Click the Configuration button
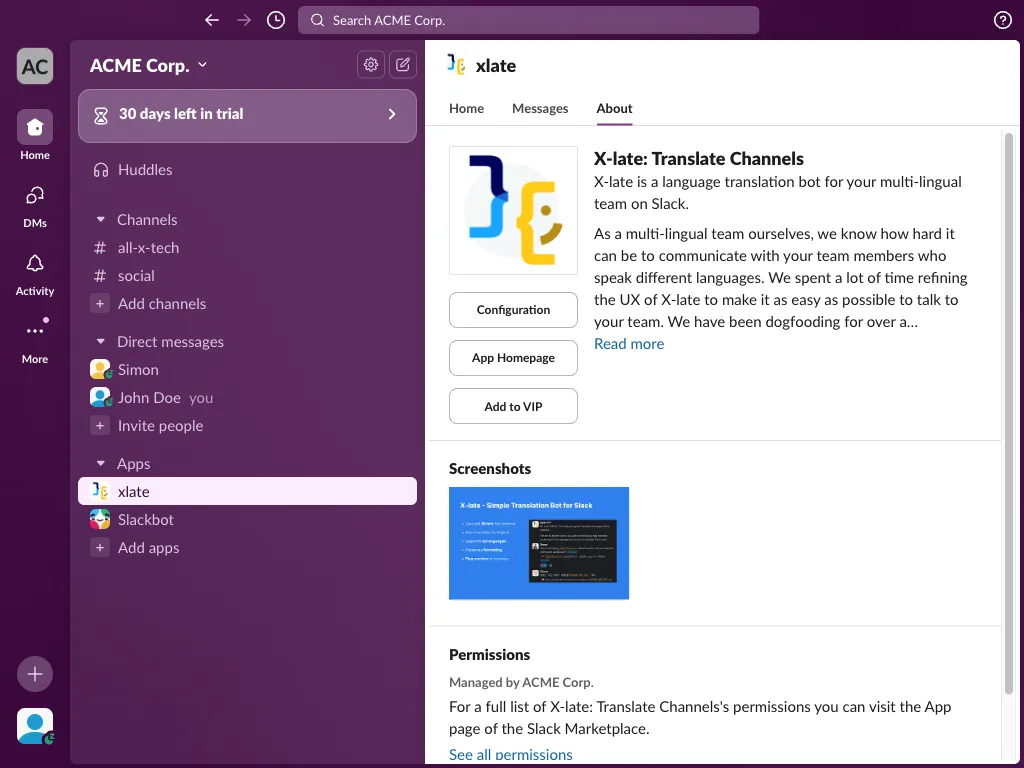Image resolution: width=1024 pixels, height=768 pixels. [513, 310]
